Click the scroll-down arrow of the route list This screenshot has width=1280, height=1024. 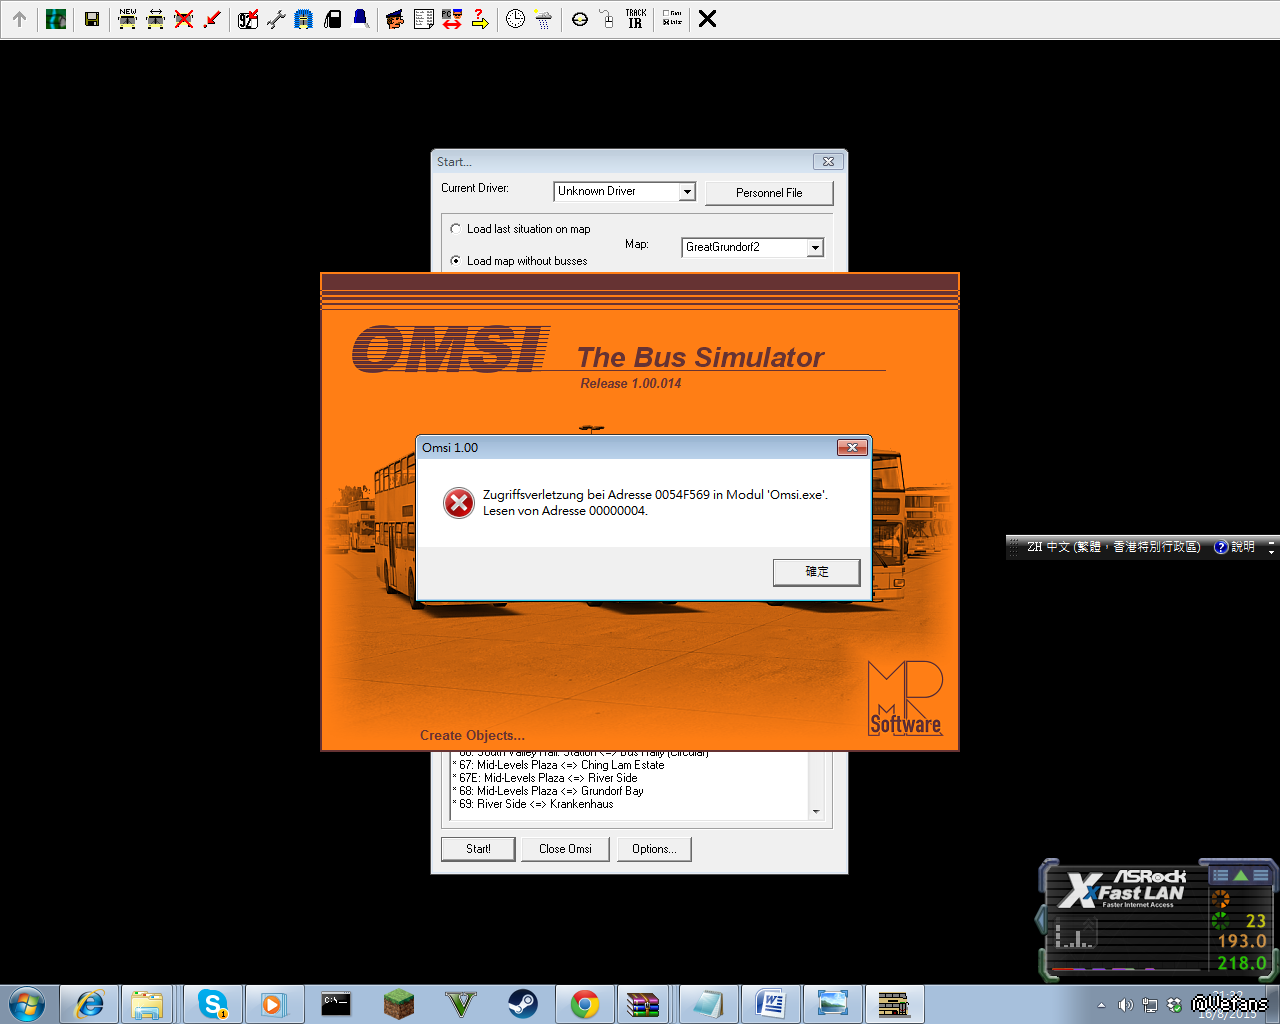click(x=816, y=812)
